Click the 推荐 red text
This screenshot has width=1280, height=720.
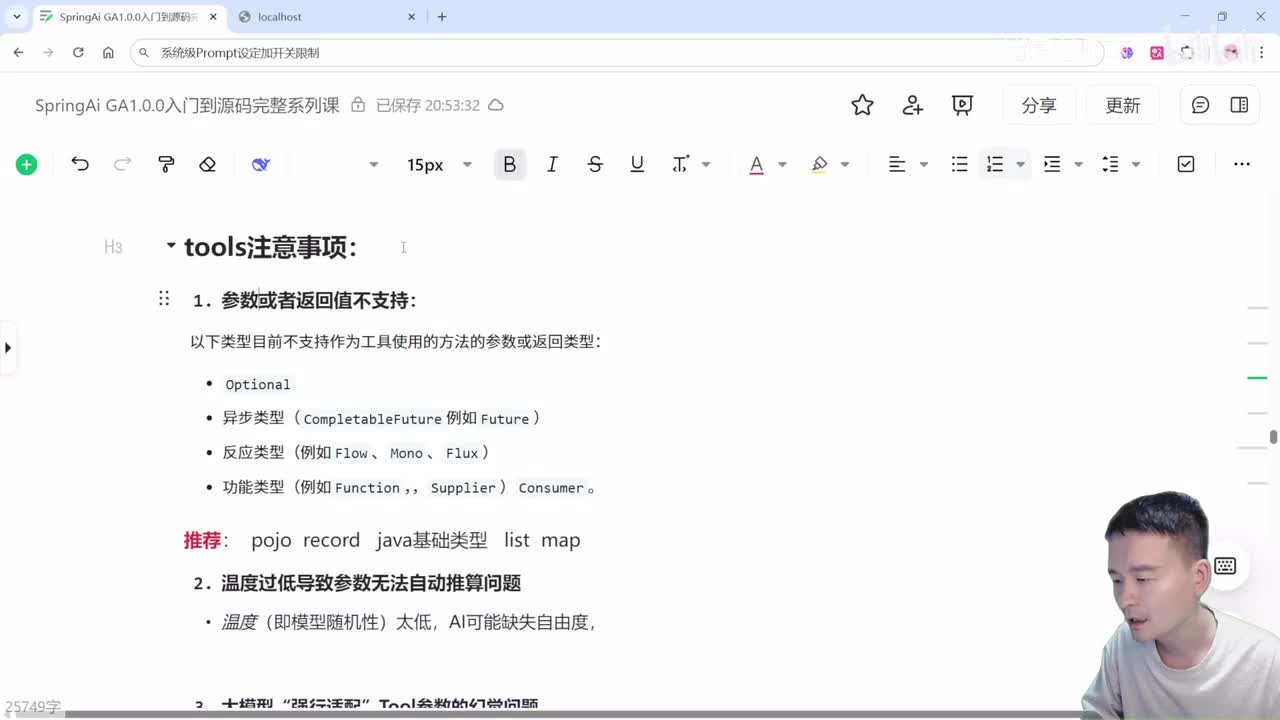tap(202, 540)
